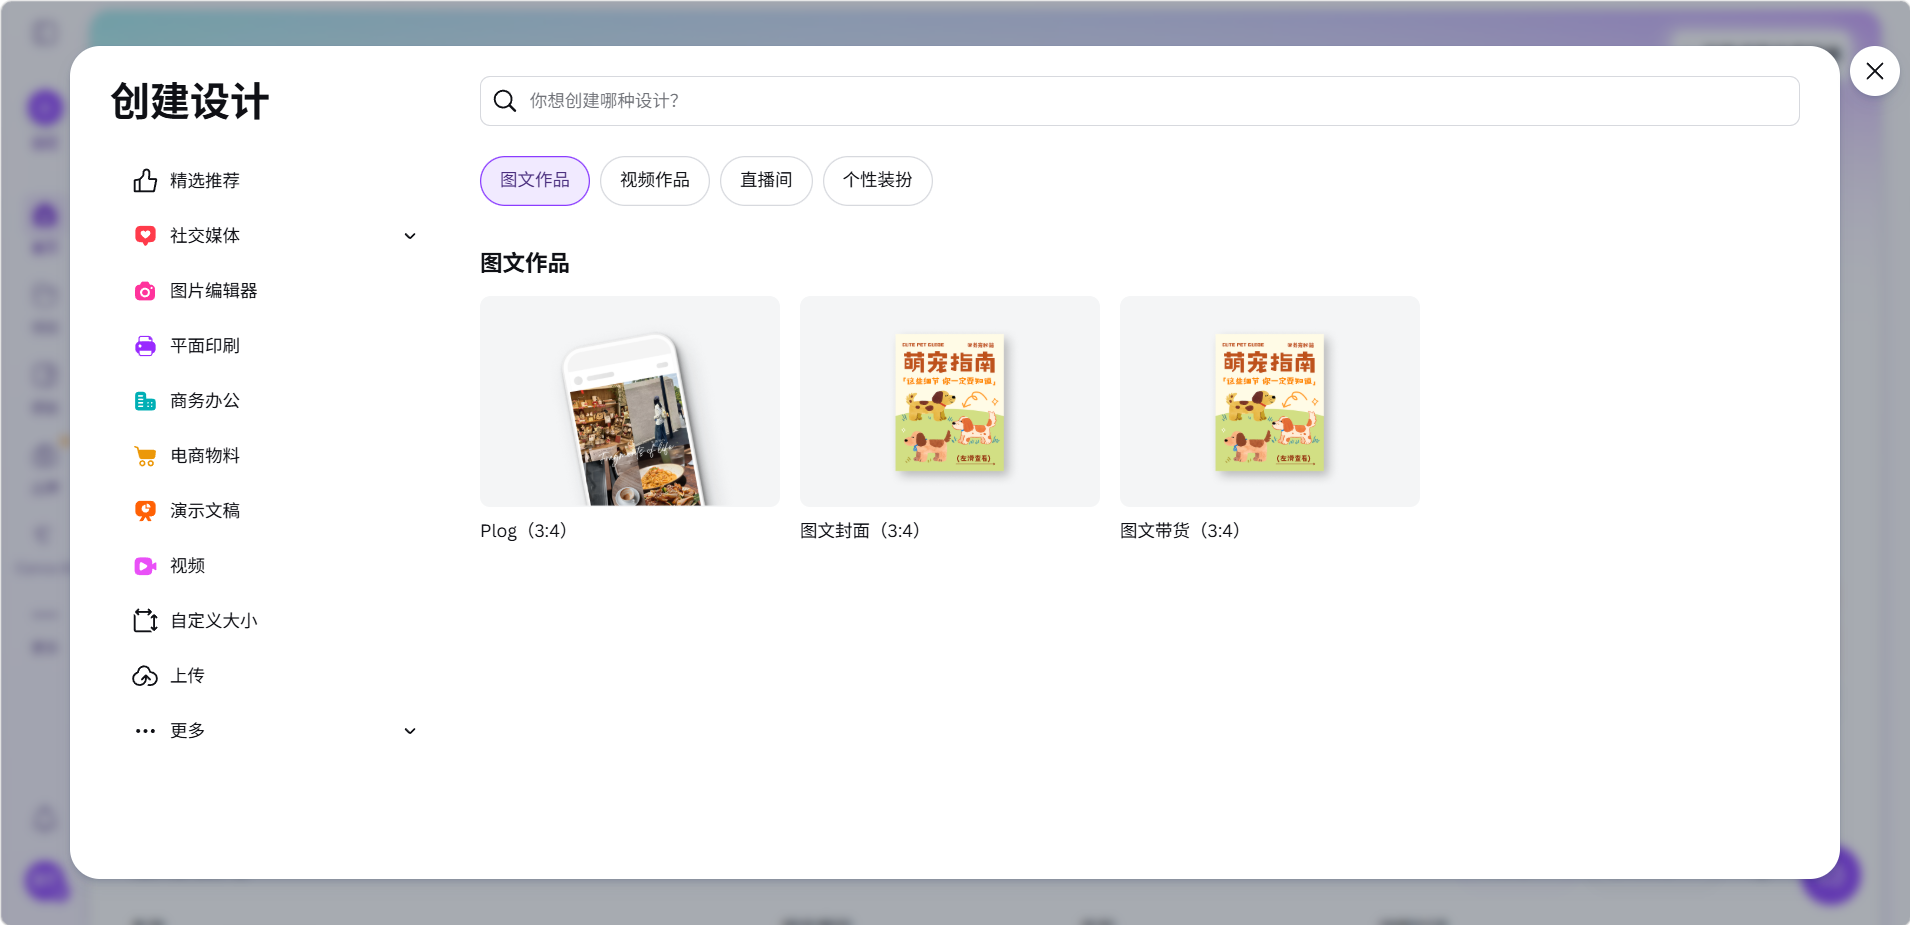Expand the 社交媒体 chevron arrow

click(410, 236)
